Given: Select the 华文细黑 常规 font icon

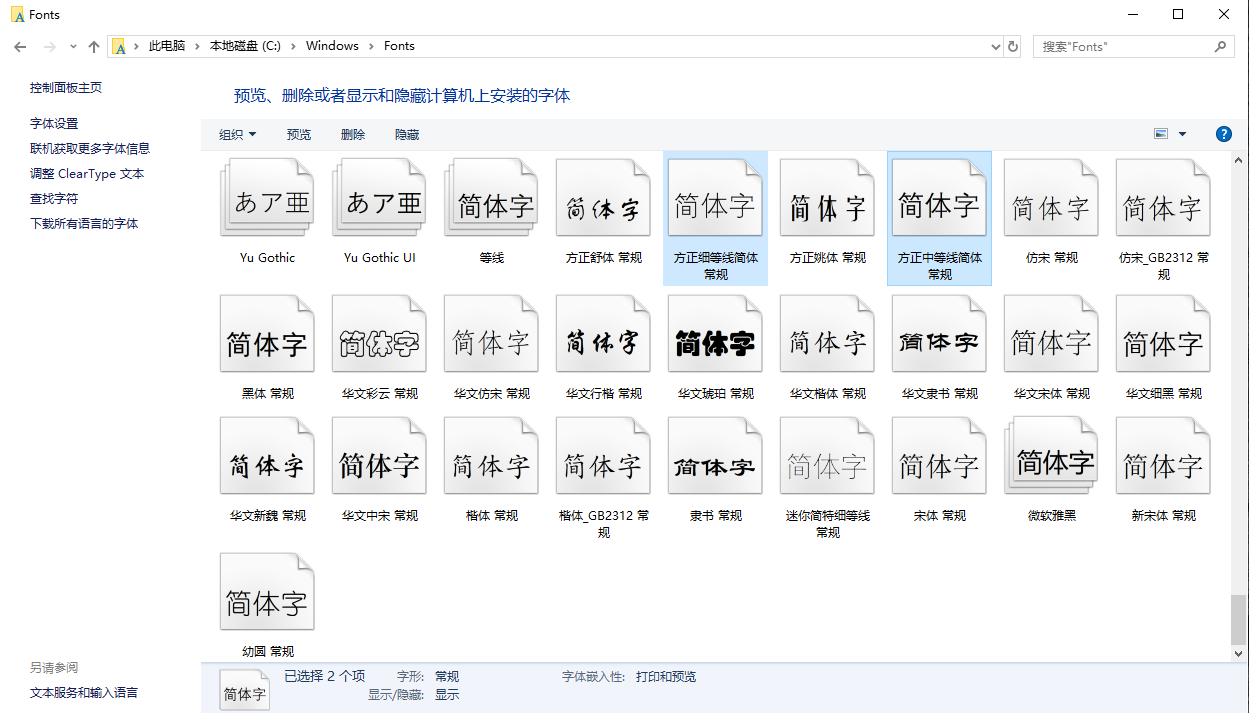Looking at the screenshot, I should point(1163,334).
